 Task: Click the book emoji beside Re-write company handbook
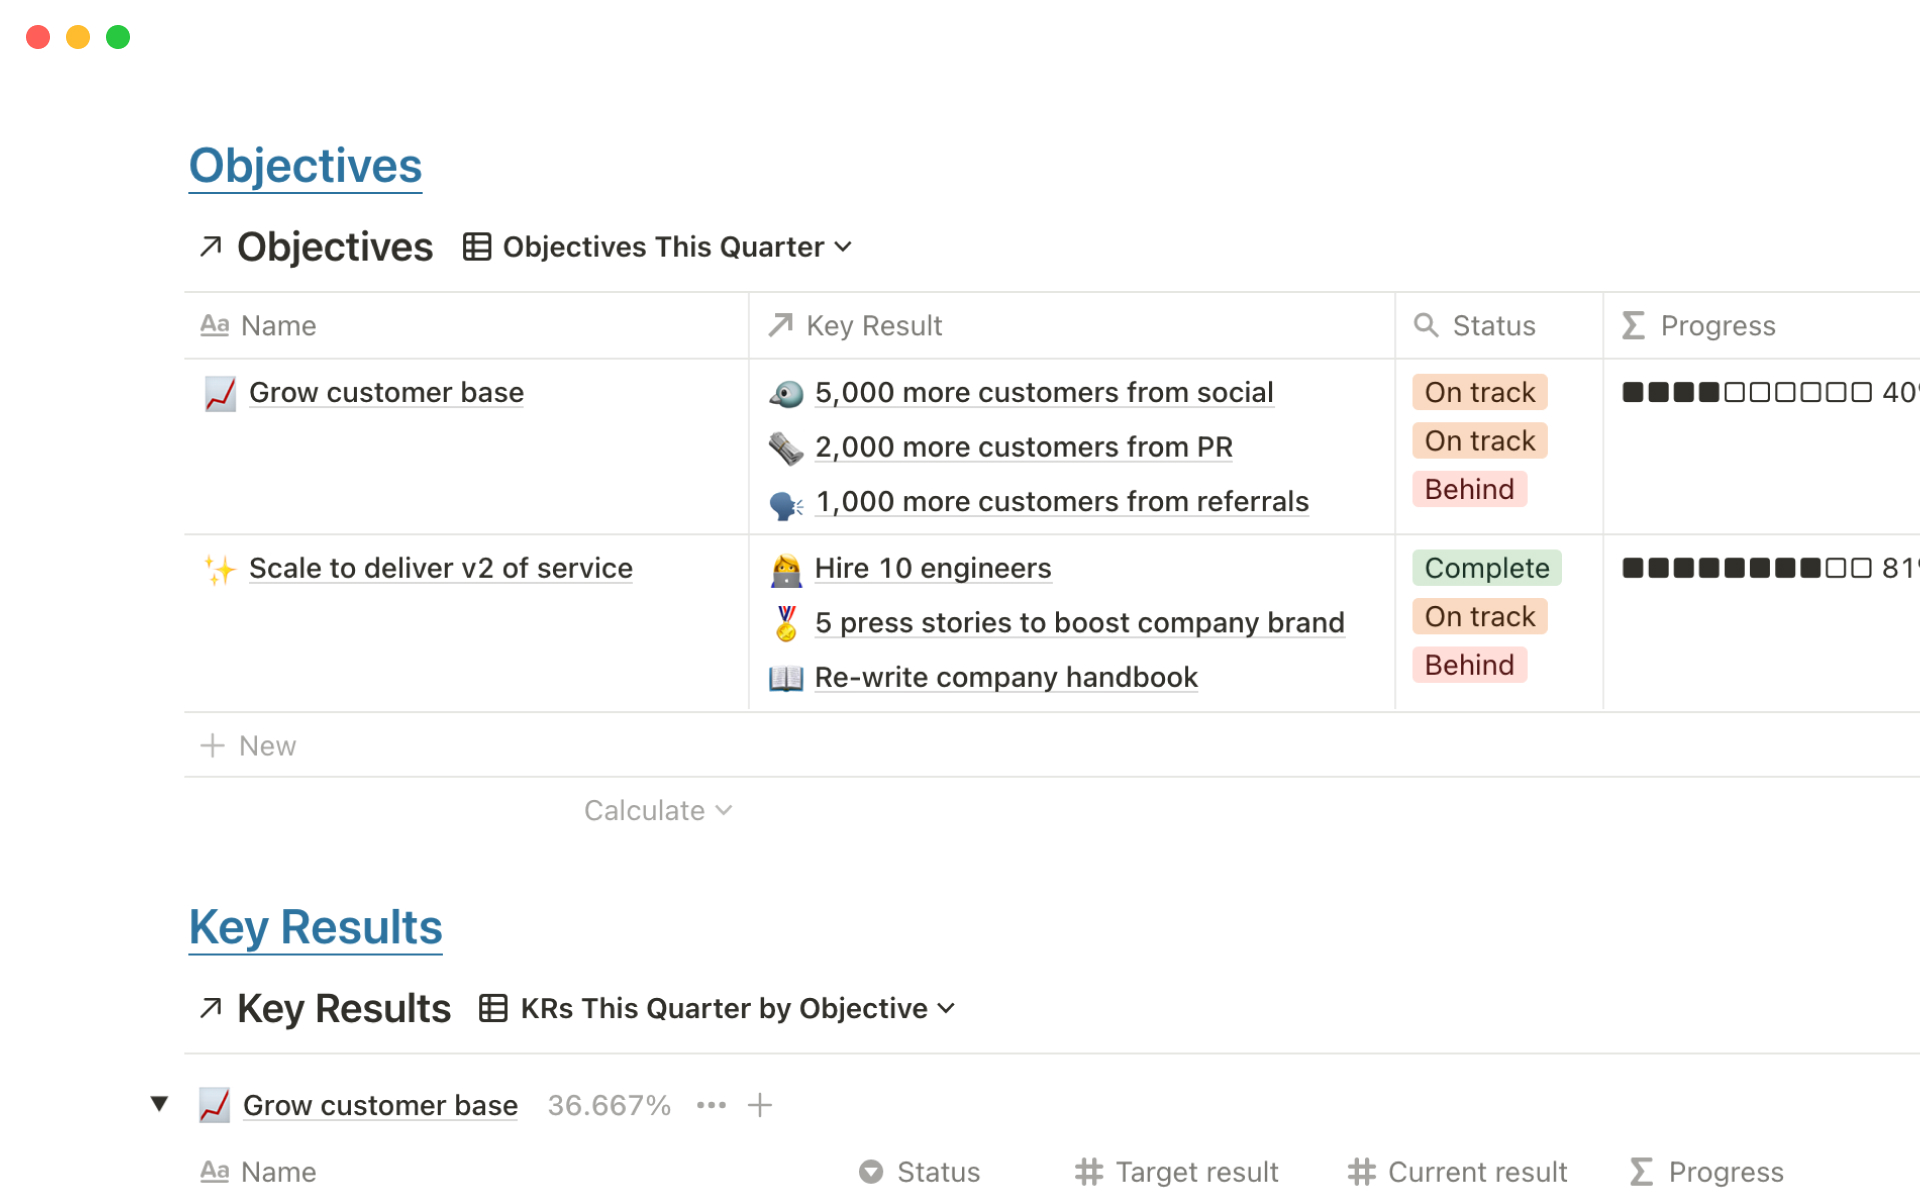pos(786,677)
